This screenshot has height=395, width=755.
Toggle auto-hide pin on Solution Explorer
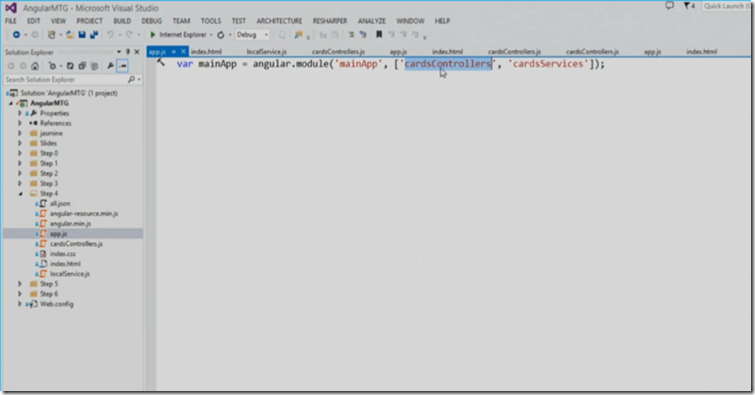point(128,52)
